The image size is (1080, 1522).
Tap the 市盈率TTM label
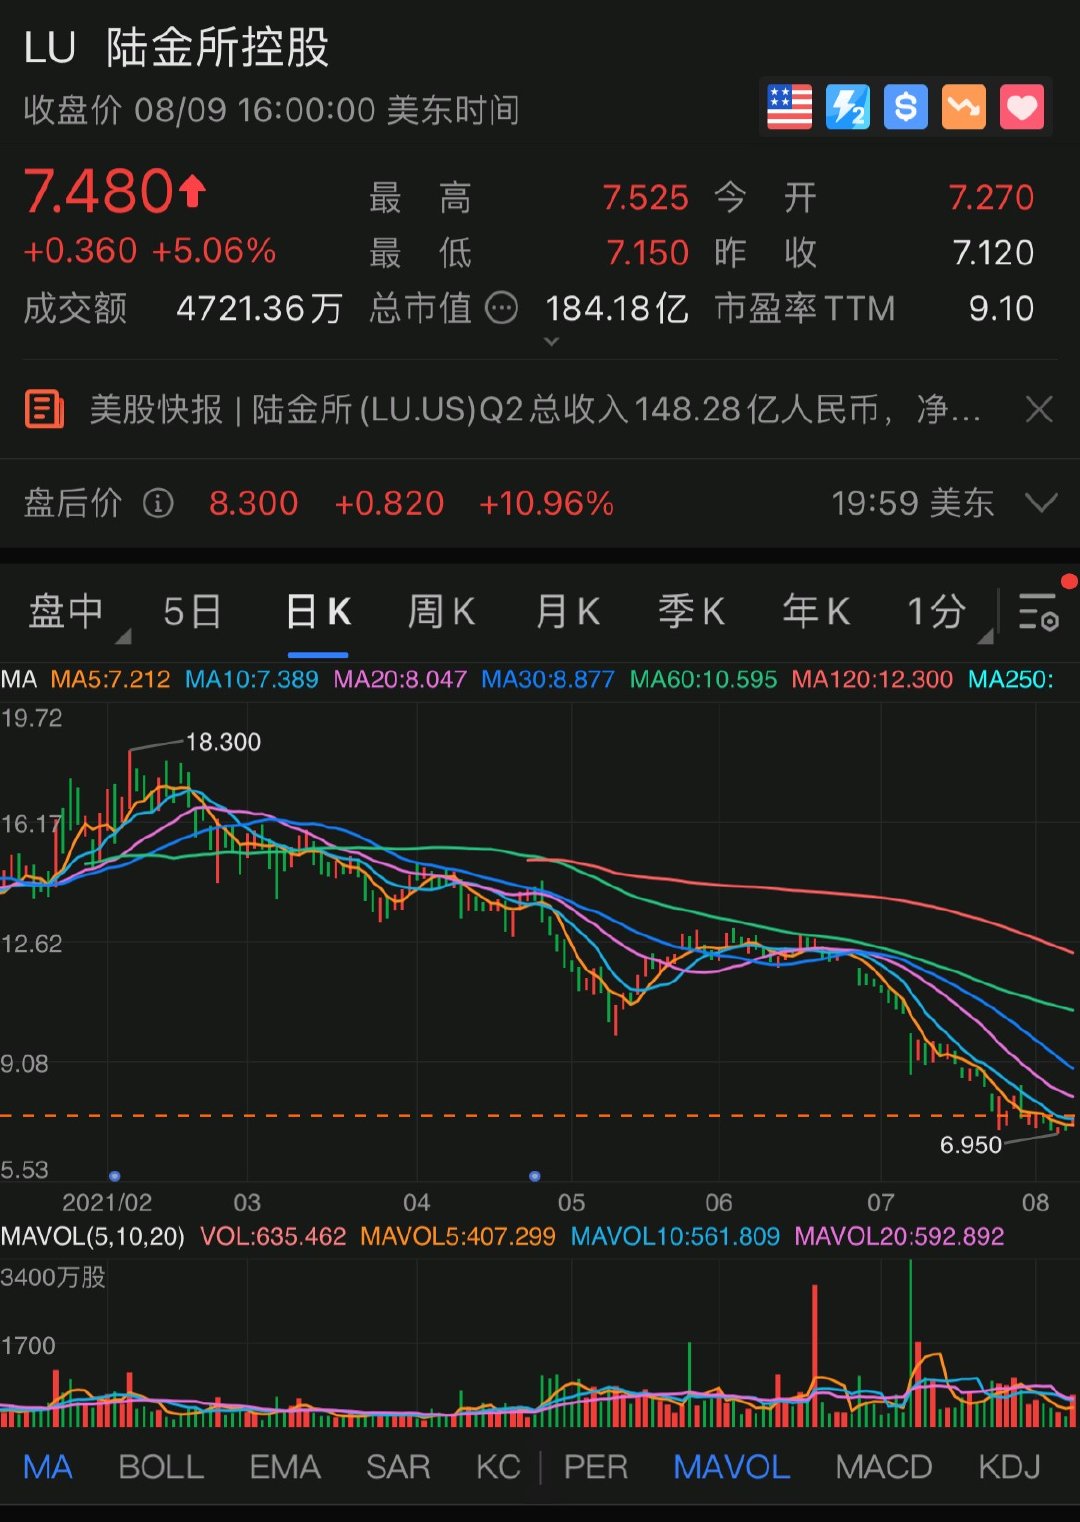(805, 308)
